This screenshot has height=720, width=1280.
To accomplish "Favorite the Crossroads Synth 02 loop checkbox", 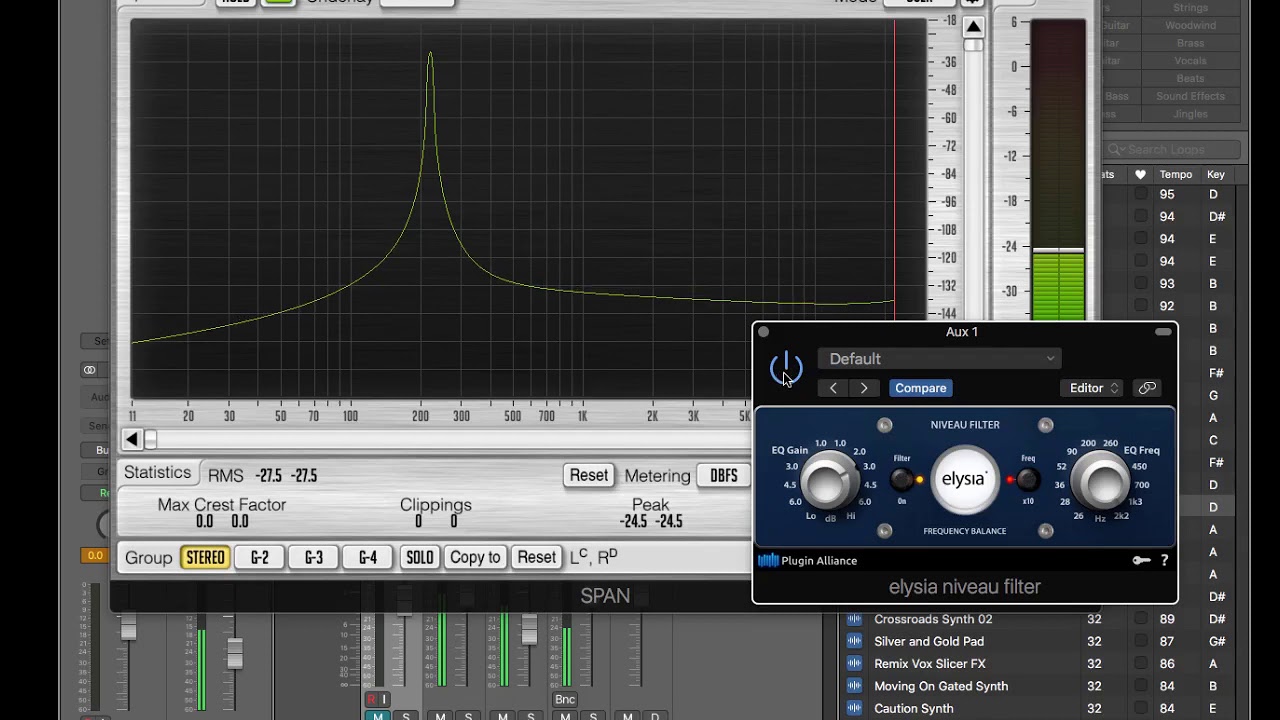I will pyautogui.click(x=1140, y=619).
